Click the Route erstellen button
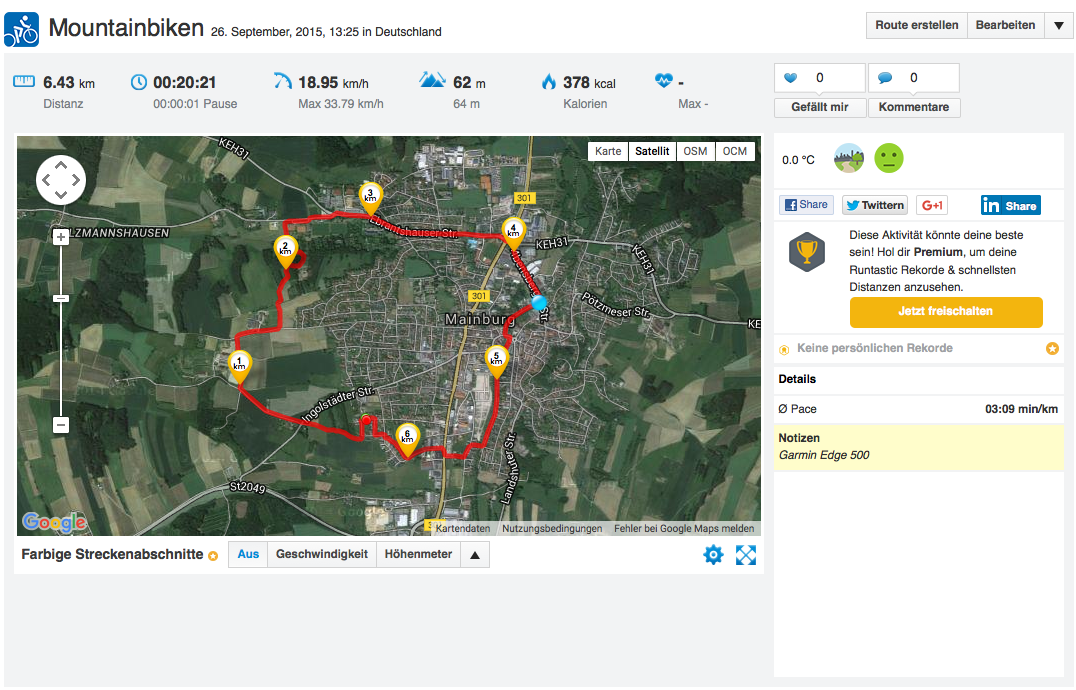1076x690 pixels. click(x=917, y=25)
